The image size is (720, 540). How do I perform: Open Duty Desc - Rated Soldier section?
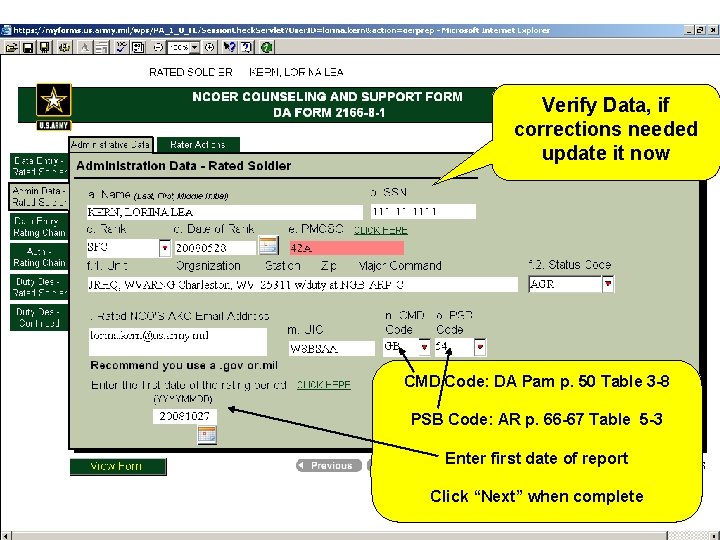pos(39,287)
